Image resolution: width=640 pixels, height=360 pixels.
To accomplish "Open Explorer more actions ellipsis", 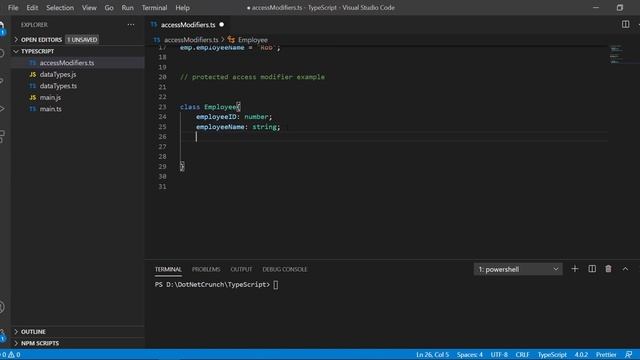I will [131, 25].
